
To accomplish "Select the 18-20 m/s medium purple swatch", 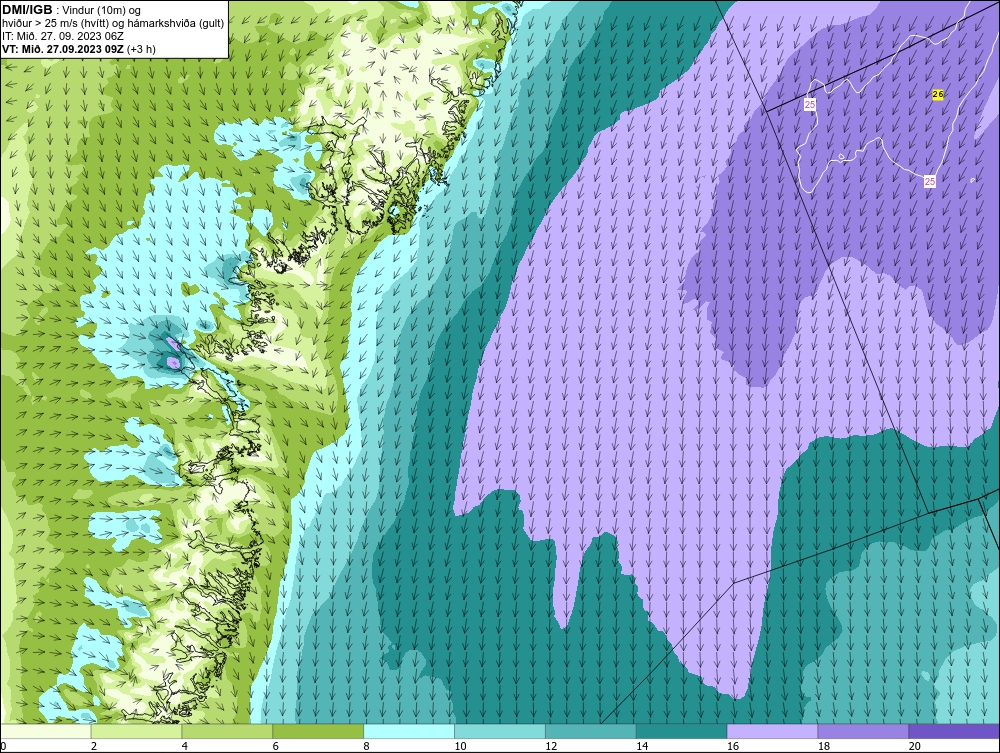I will 864,731.
